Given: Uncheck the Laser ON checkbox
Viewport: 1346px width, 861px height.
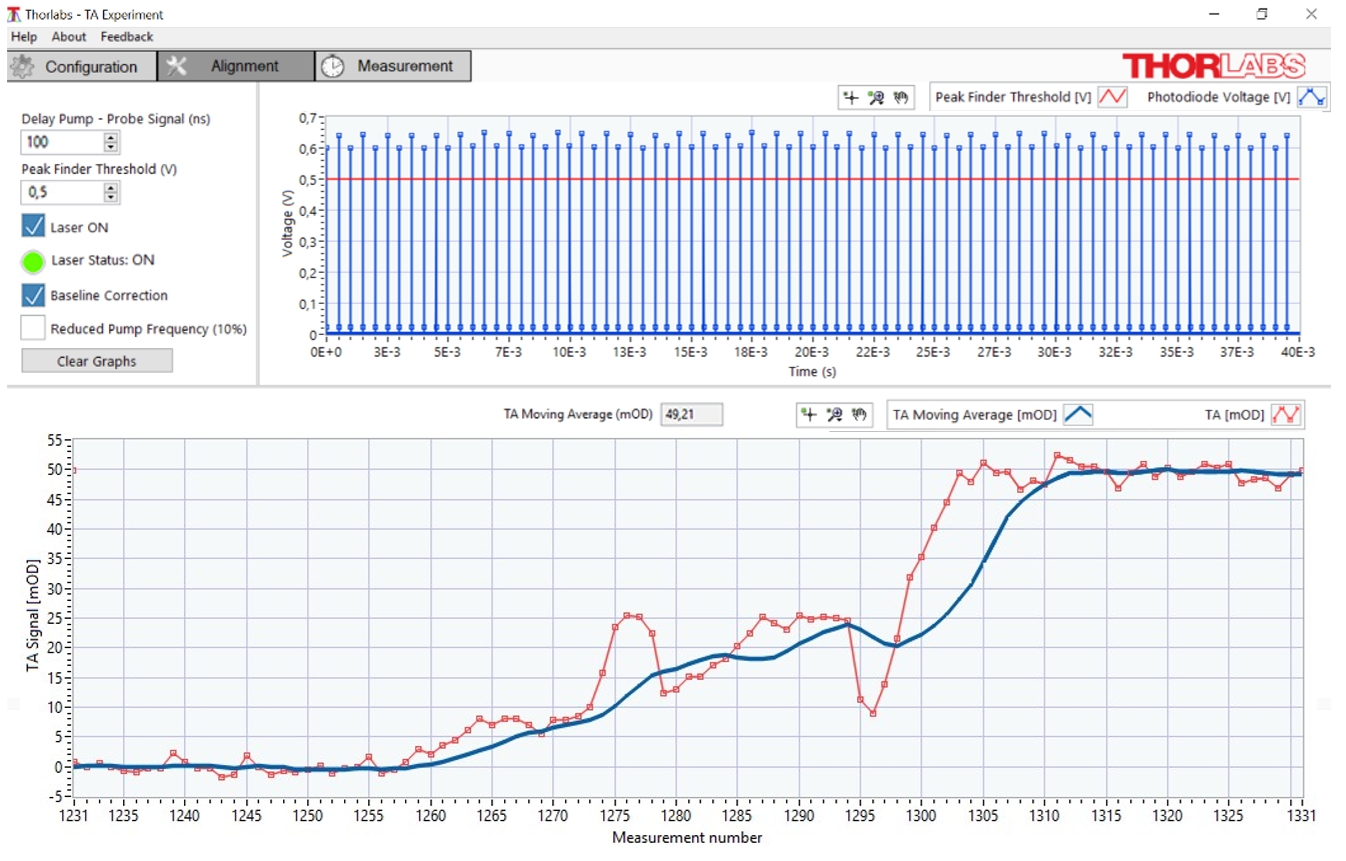Looking at the screenshot, I should point(34,227).
